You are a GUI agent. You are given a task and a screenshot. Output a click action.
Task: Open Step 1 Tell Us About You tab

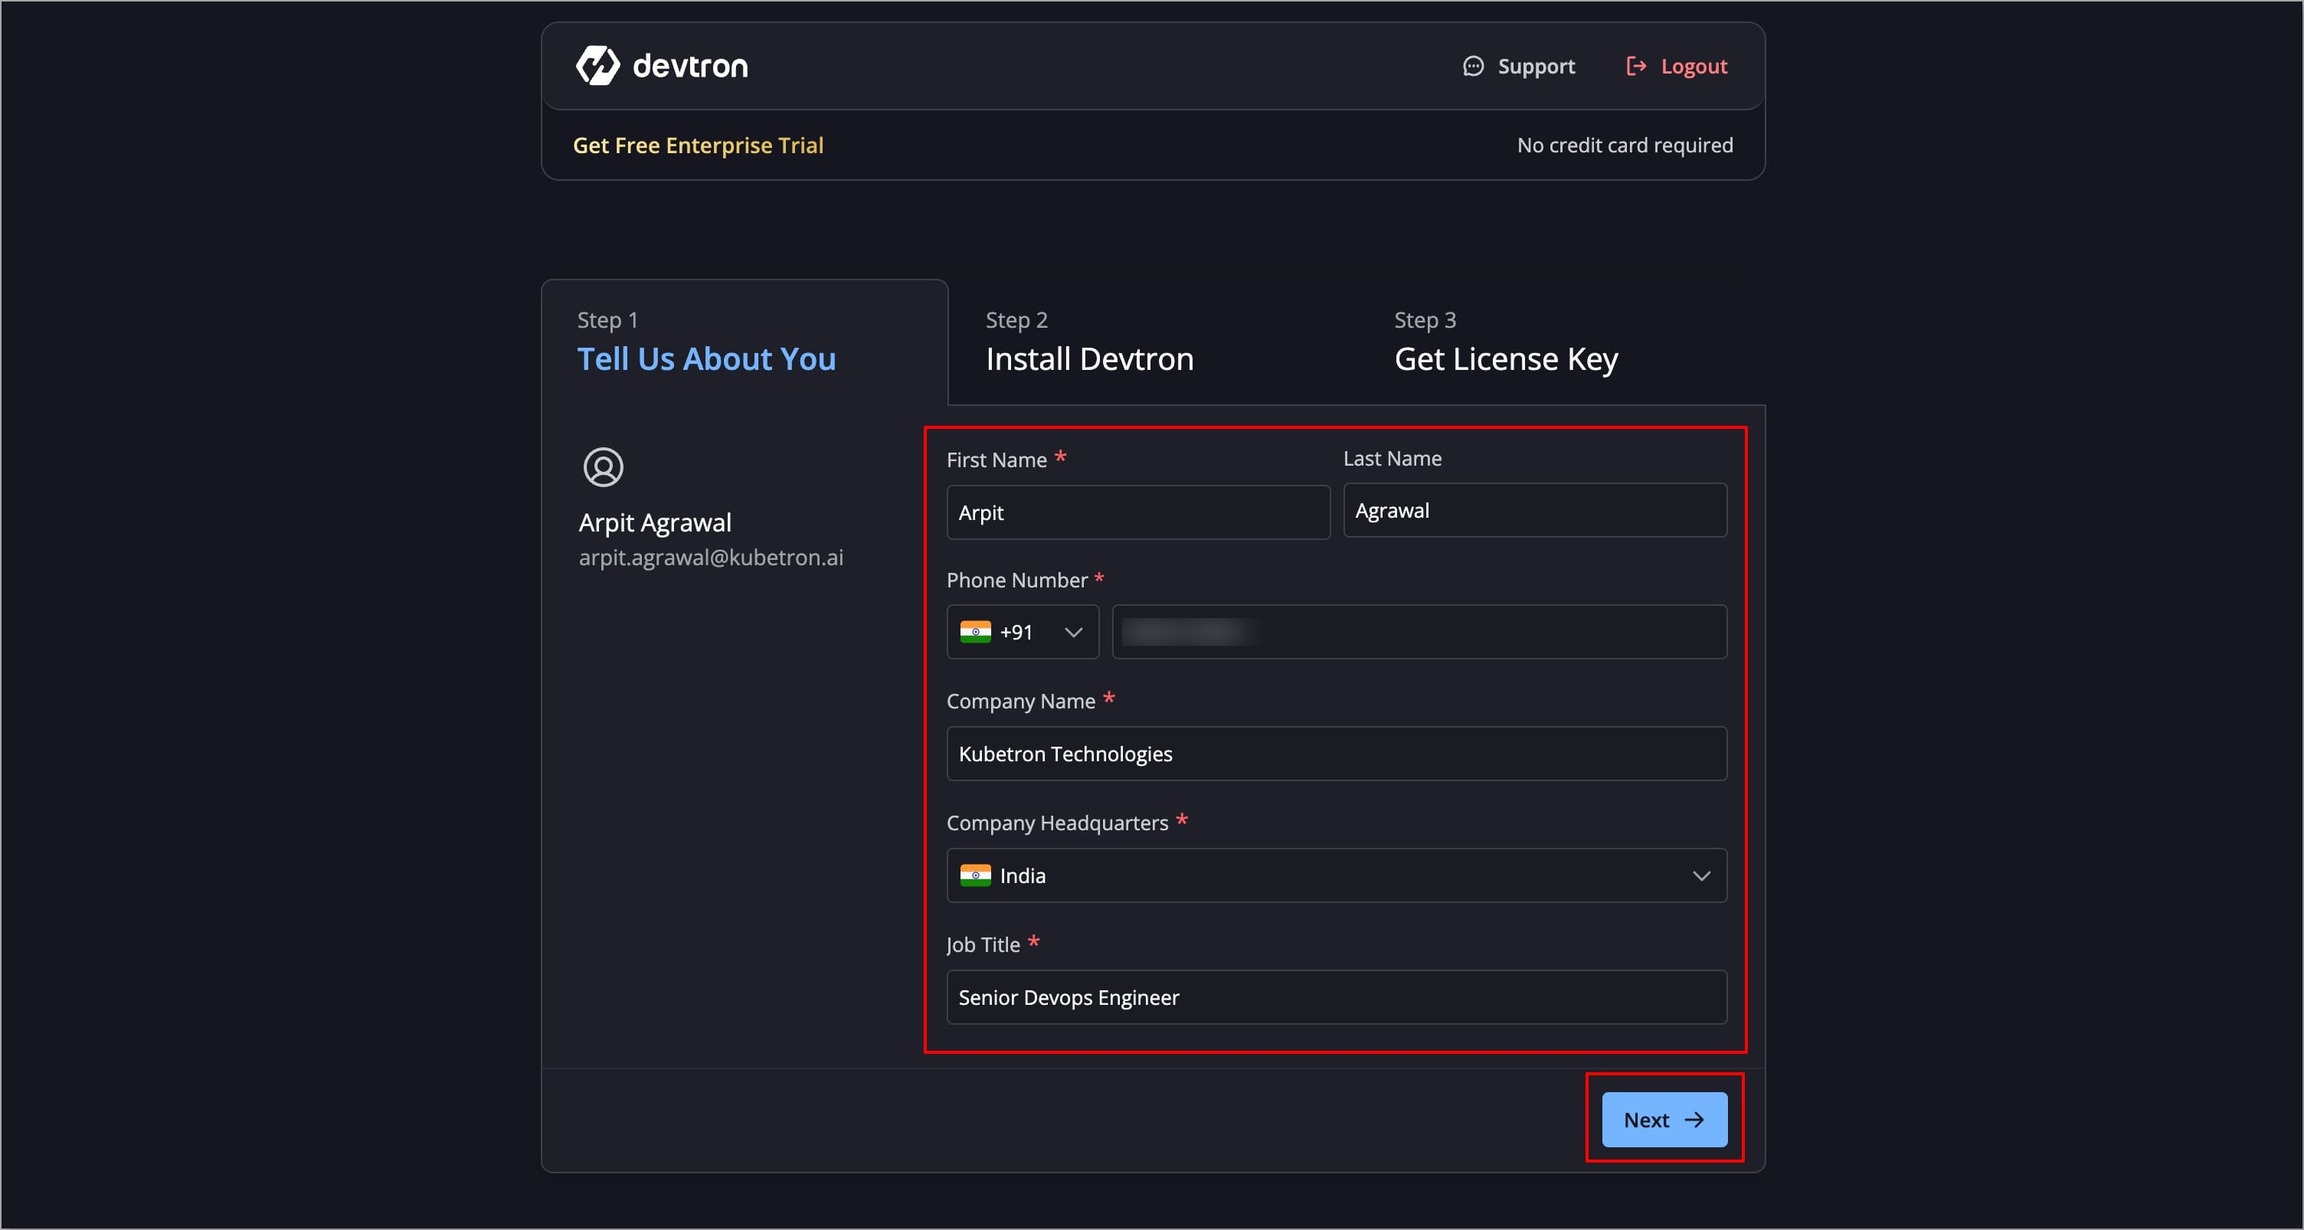click(x=745, y=343)
